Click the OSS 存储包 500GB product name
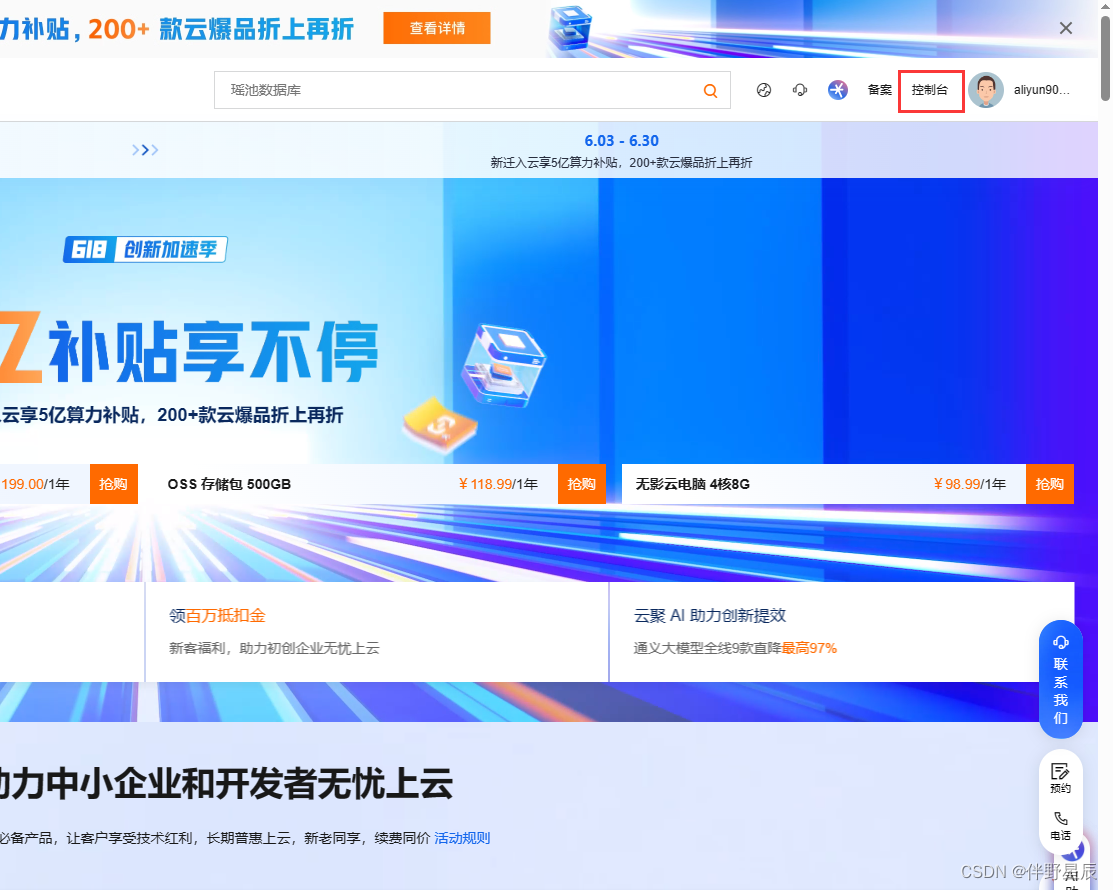1113x890 pixels. 229,484
